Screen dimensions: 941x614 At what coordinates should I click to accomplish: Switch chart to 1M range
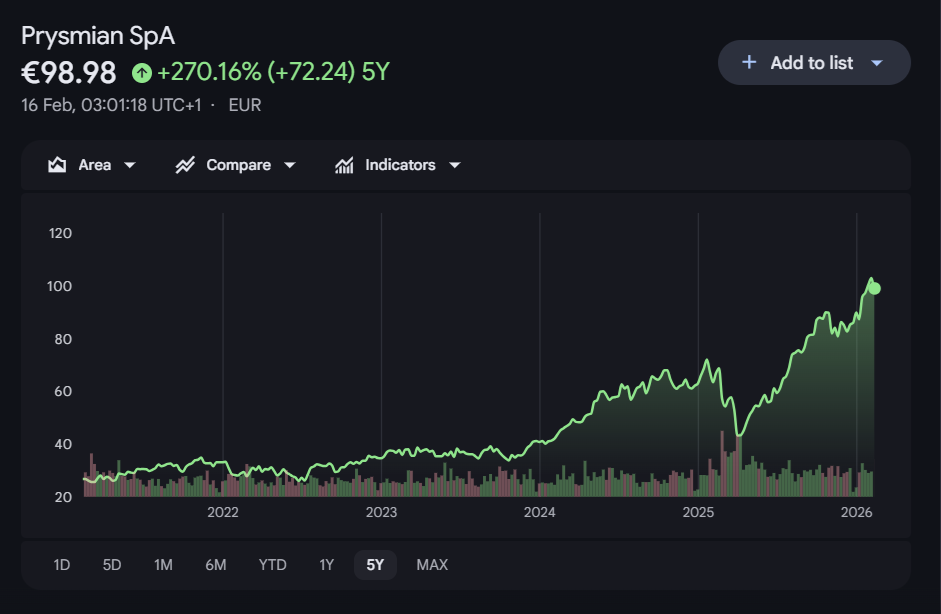coord(163,565)
